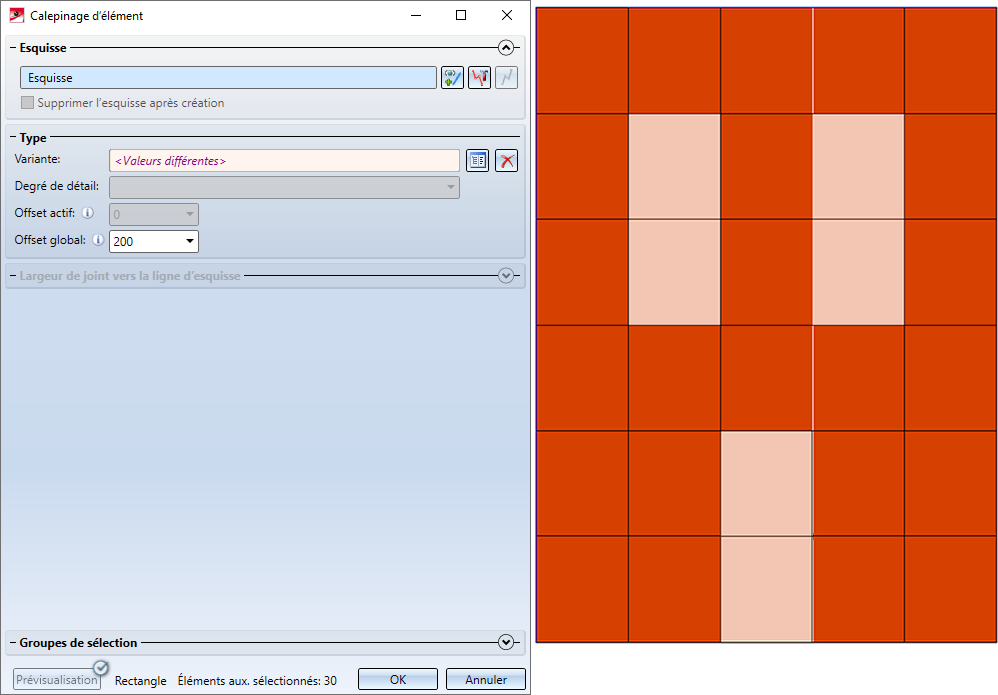
Task: Select the light tile in the bottom row
Action: pos(766,589)
